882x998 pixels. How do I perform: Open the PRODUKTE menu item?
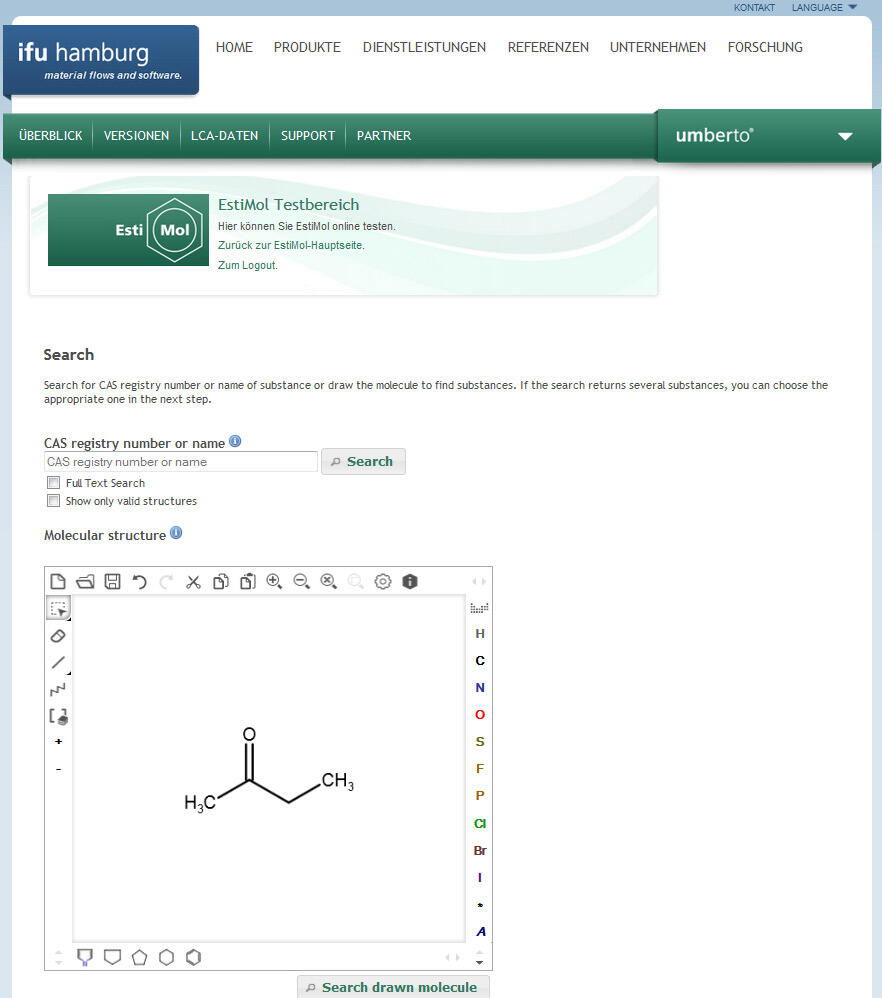[x=307, y=47]
